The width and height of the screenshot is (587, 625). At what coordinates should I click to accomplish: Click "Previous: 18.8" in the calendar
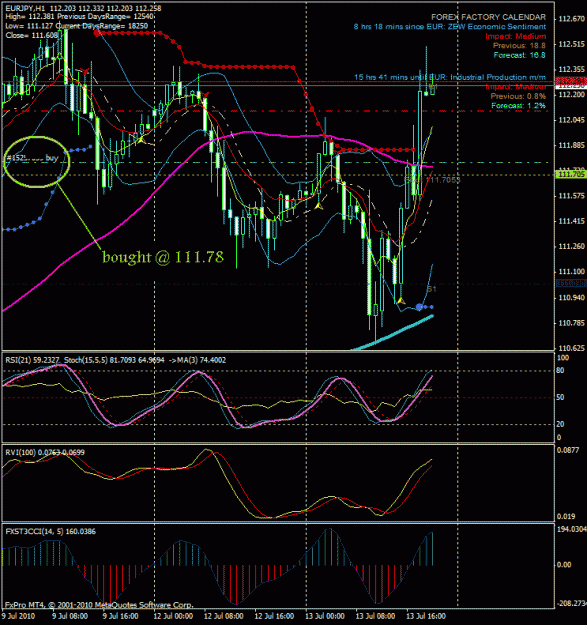(519, 45)
